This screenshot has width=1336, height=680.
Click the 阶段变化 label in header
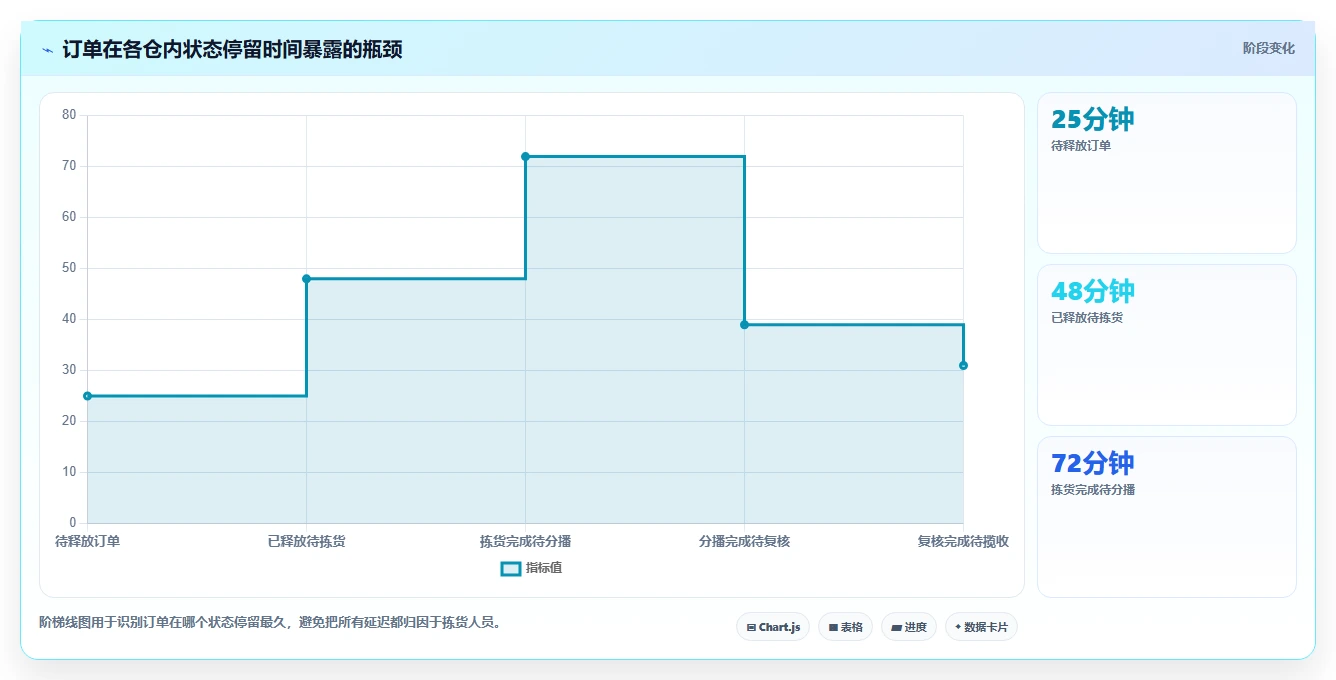coord(1269,48)
